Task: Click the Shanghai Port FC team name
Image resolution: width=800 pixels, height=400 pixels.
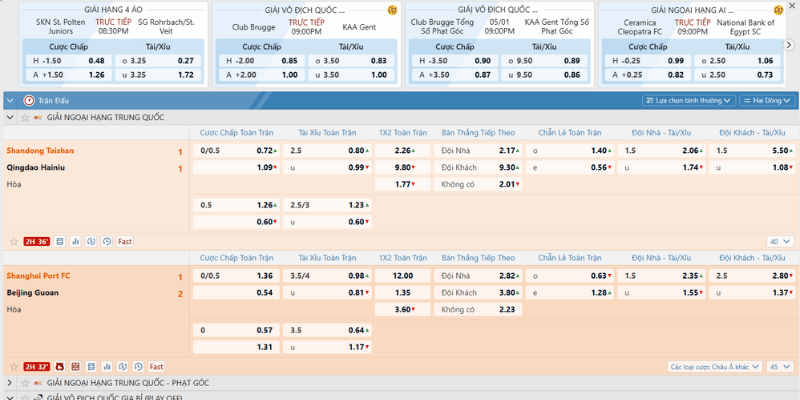Action: [x=40, y=275]
